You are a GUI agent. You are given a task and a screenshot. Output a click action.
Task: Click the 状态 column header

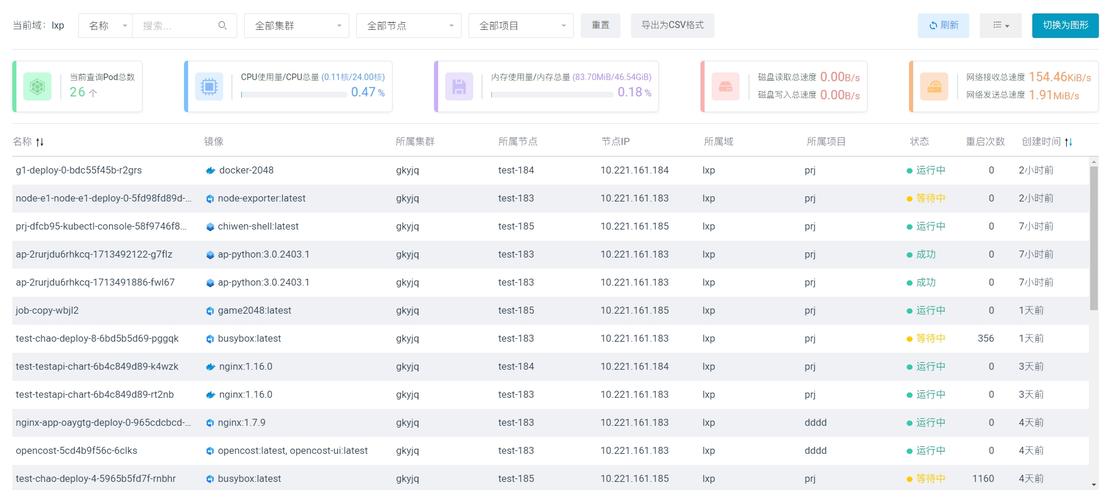coord(919,142)
